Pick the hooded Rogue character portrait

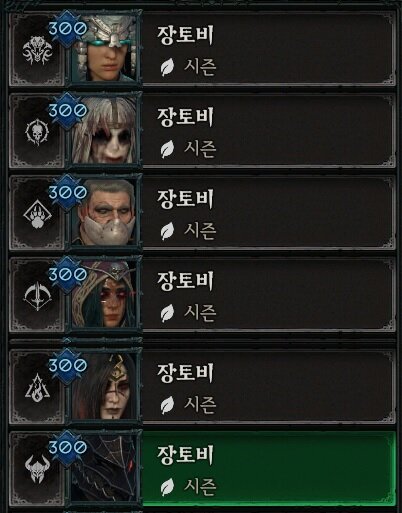[104, 295]
